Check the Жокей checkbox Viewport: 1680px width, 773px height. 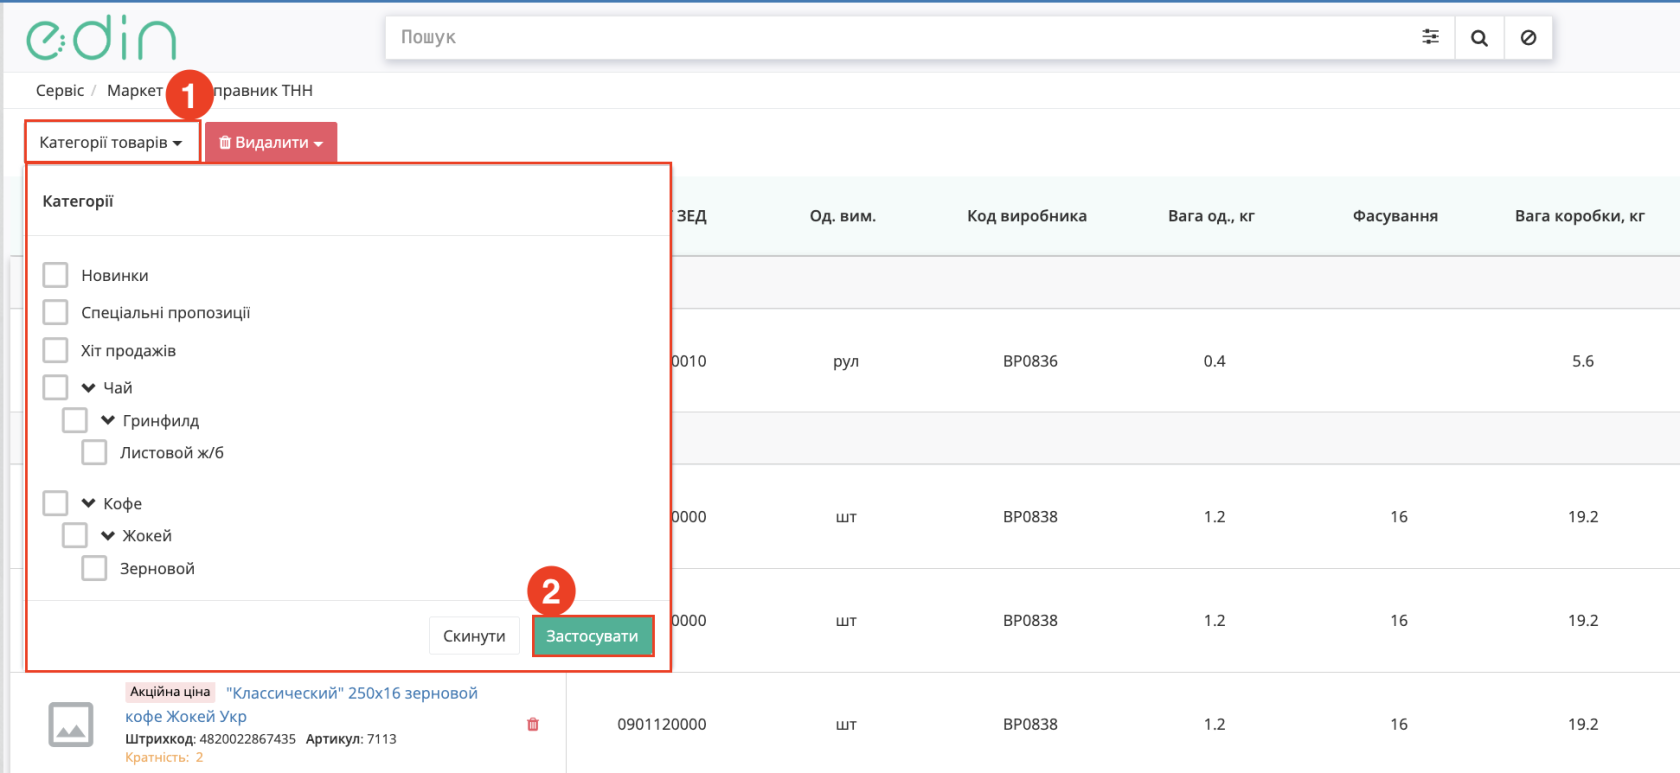pos(75,535)
